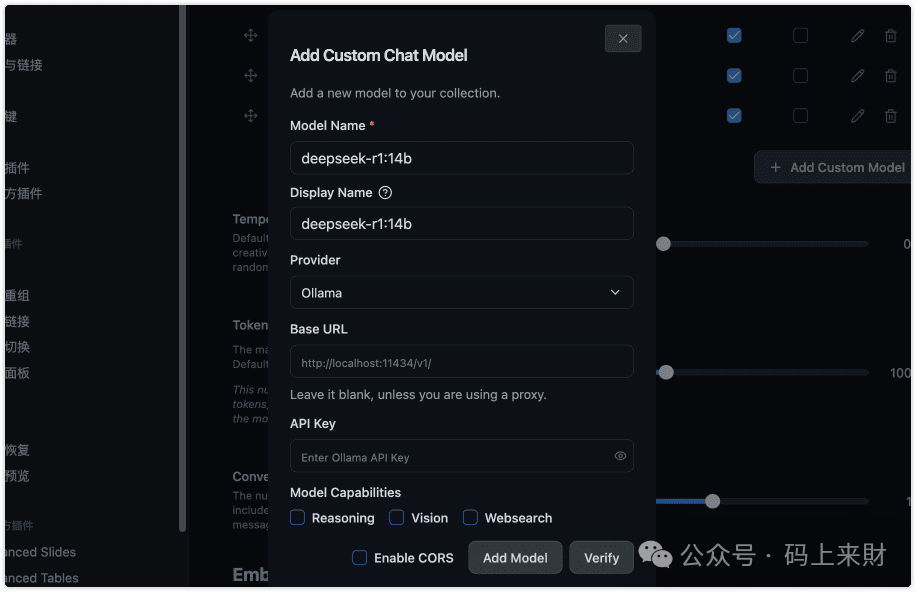This screenshot has width=916, height=592.
Task: Click the Display Name help question-mark icon
Action: tap(385, 193)
